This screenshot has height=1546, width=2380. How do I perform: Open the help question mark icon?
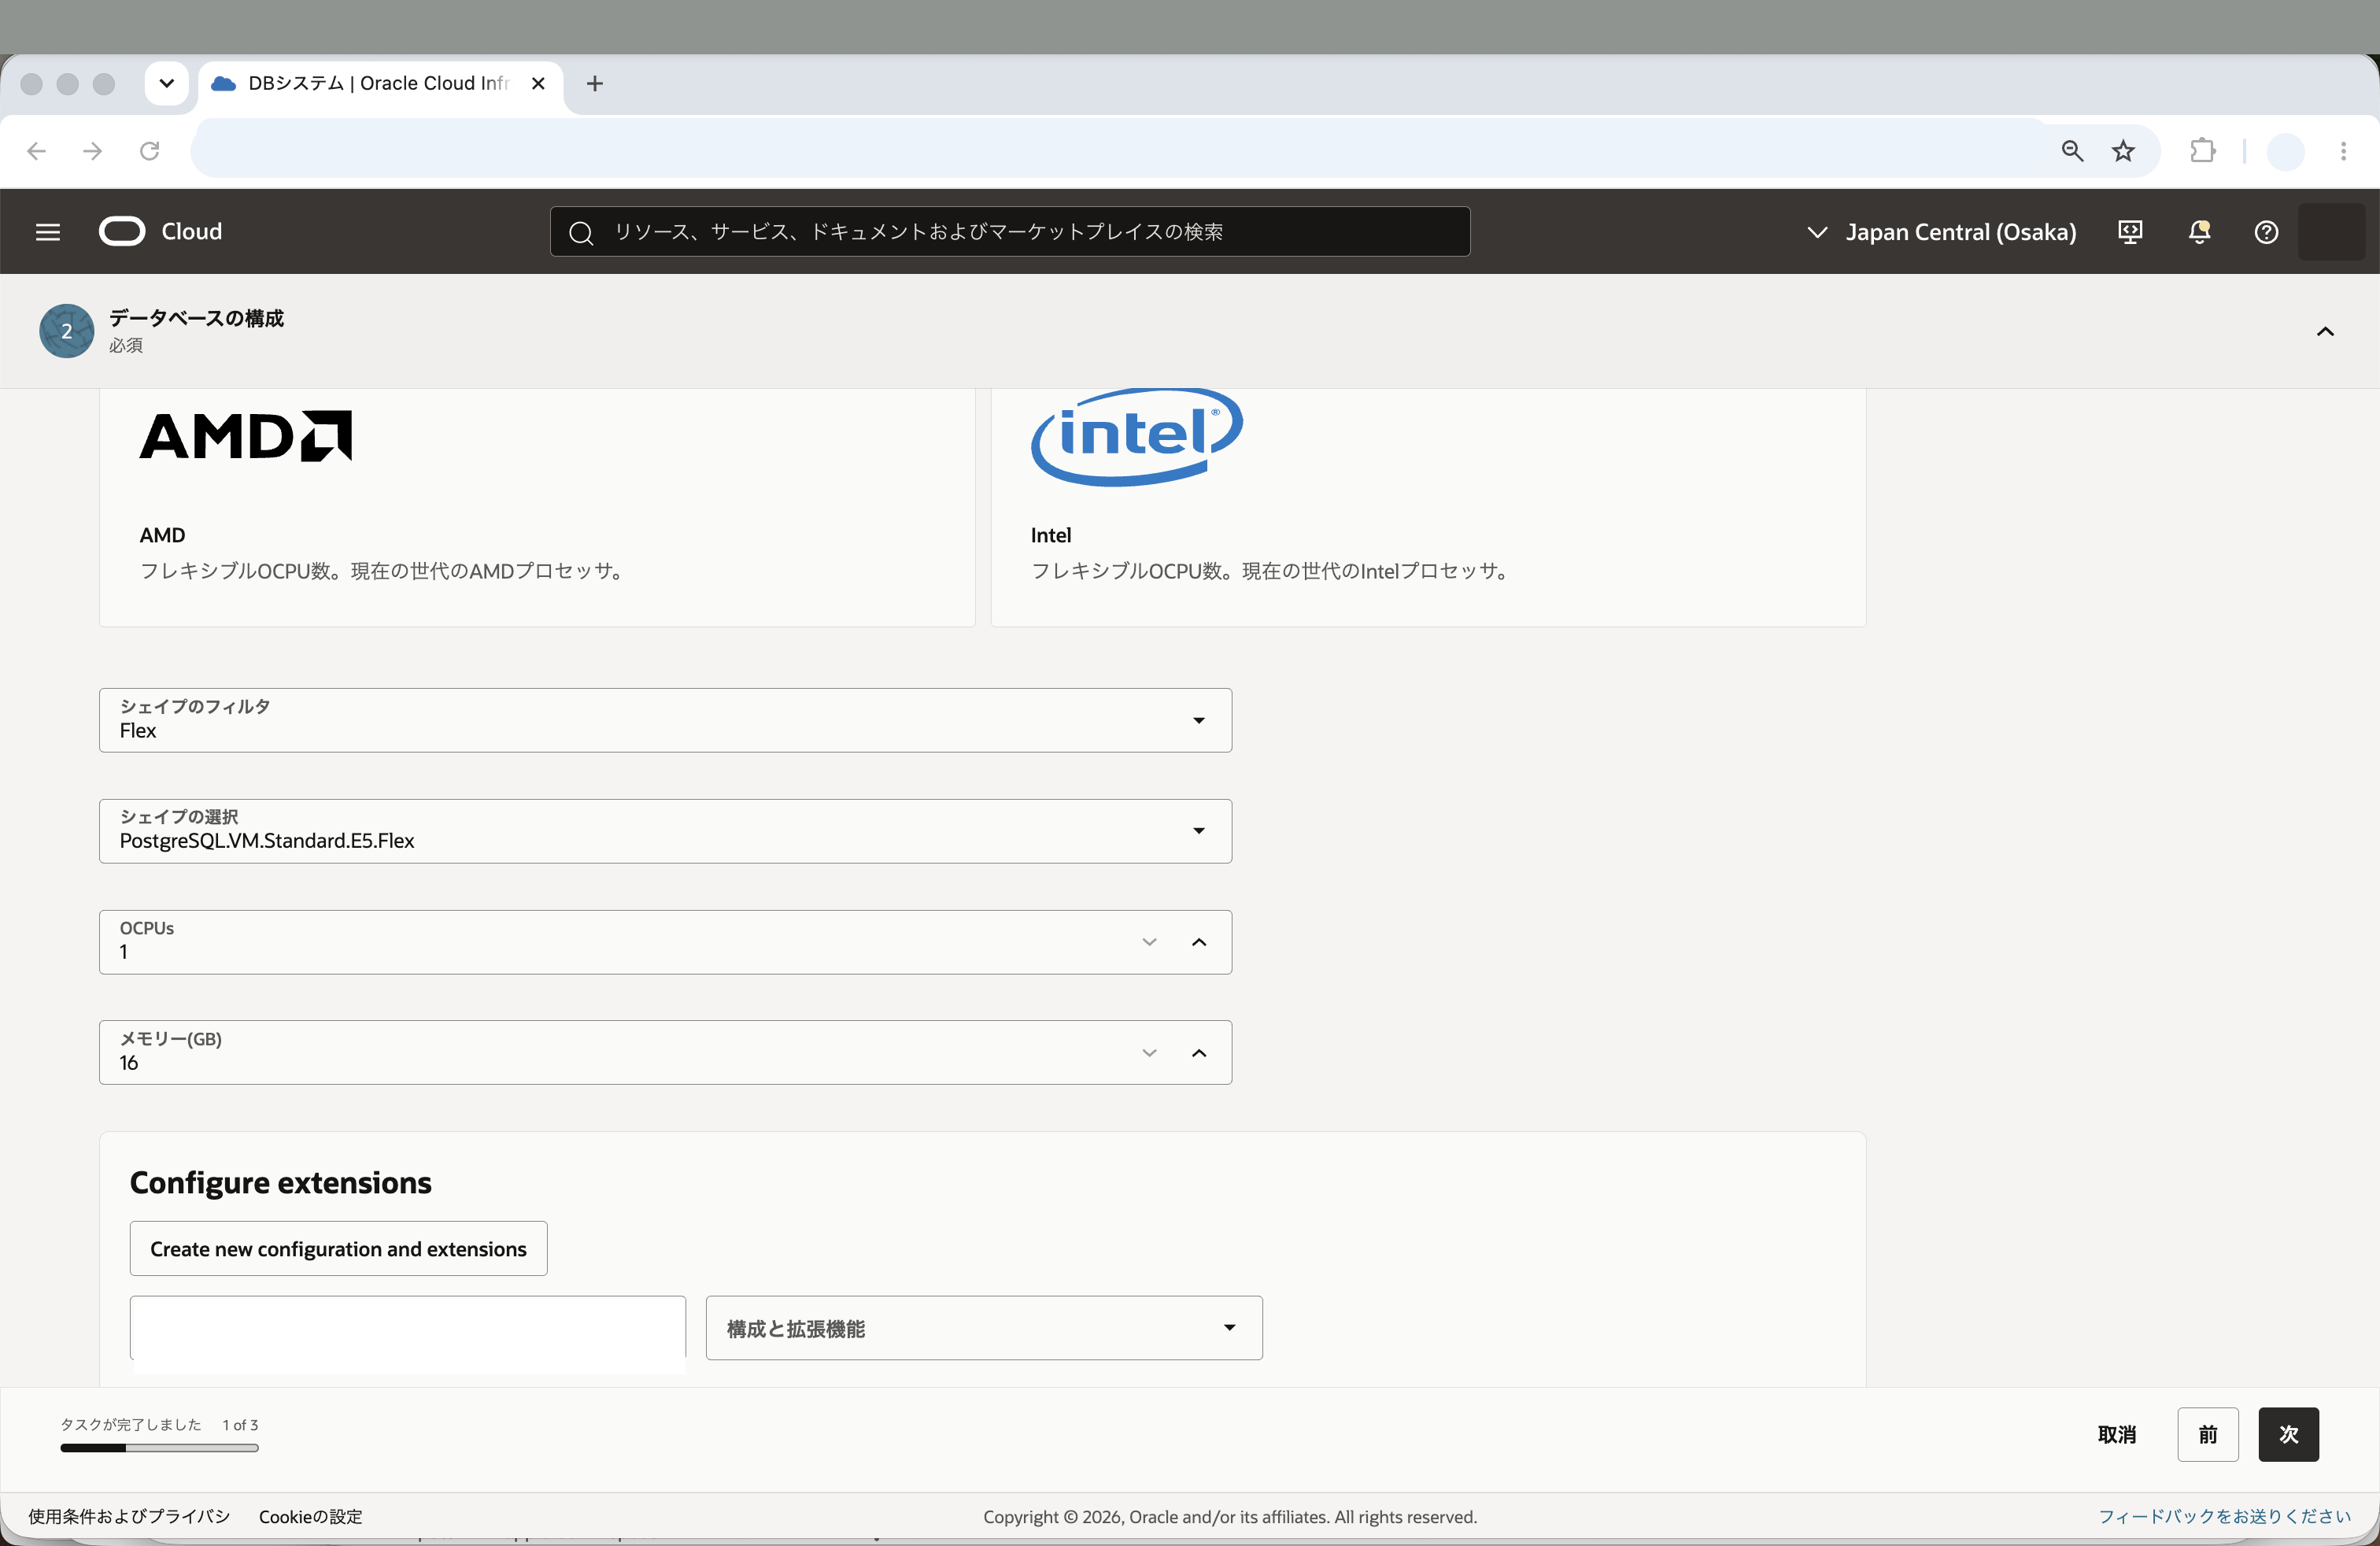(x=2266, y=232)
